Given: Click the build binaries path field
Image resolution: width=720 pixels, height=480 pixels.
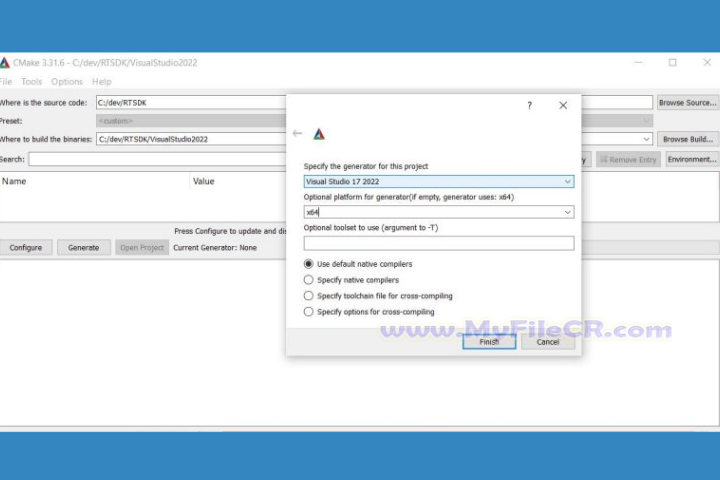Looking at the screenshot, I should pyautogui.click(x=191, y=139).
